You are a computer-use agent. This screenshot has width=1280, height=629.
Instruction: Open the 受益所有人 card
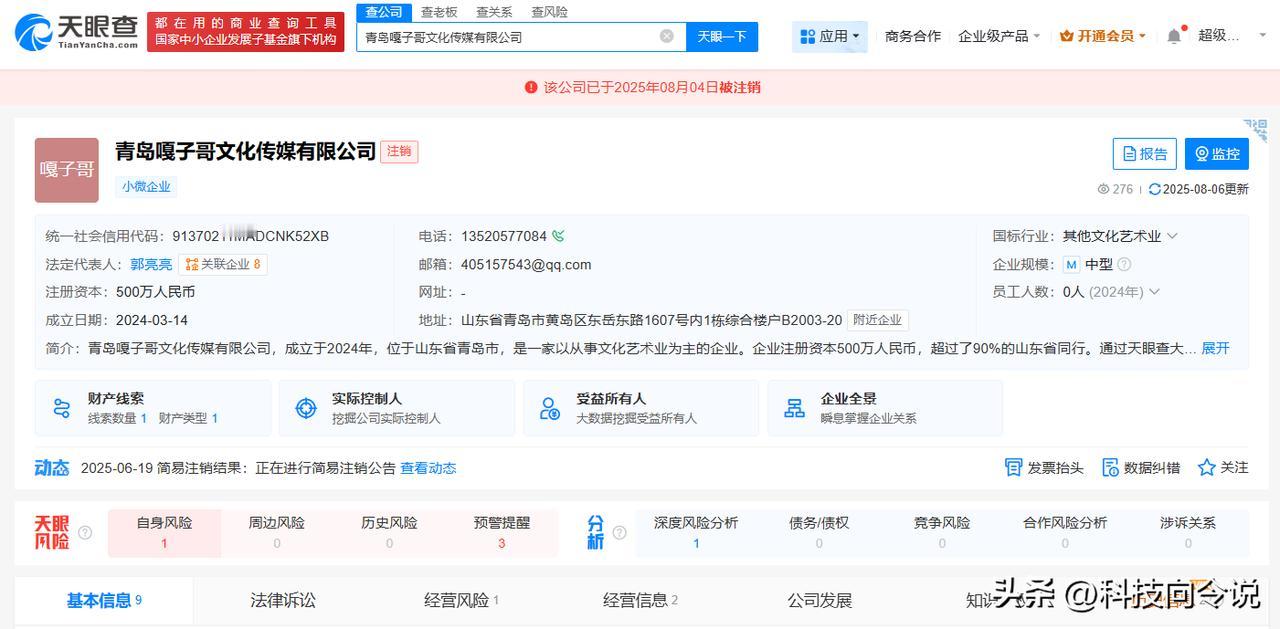(641, 408)
